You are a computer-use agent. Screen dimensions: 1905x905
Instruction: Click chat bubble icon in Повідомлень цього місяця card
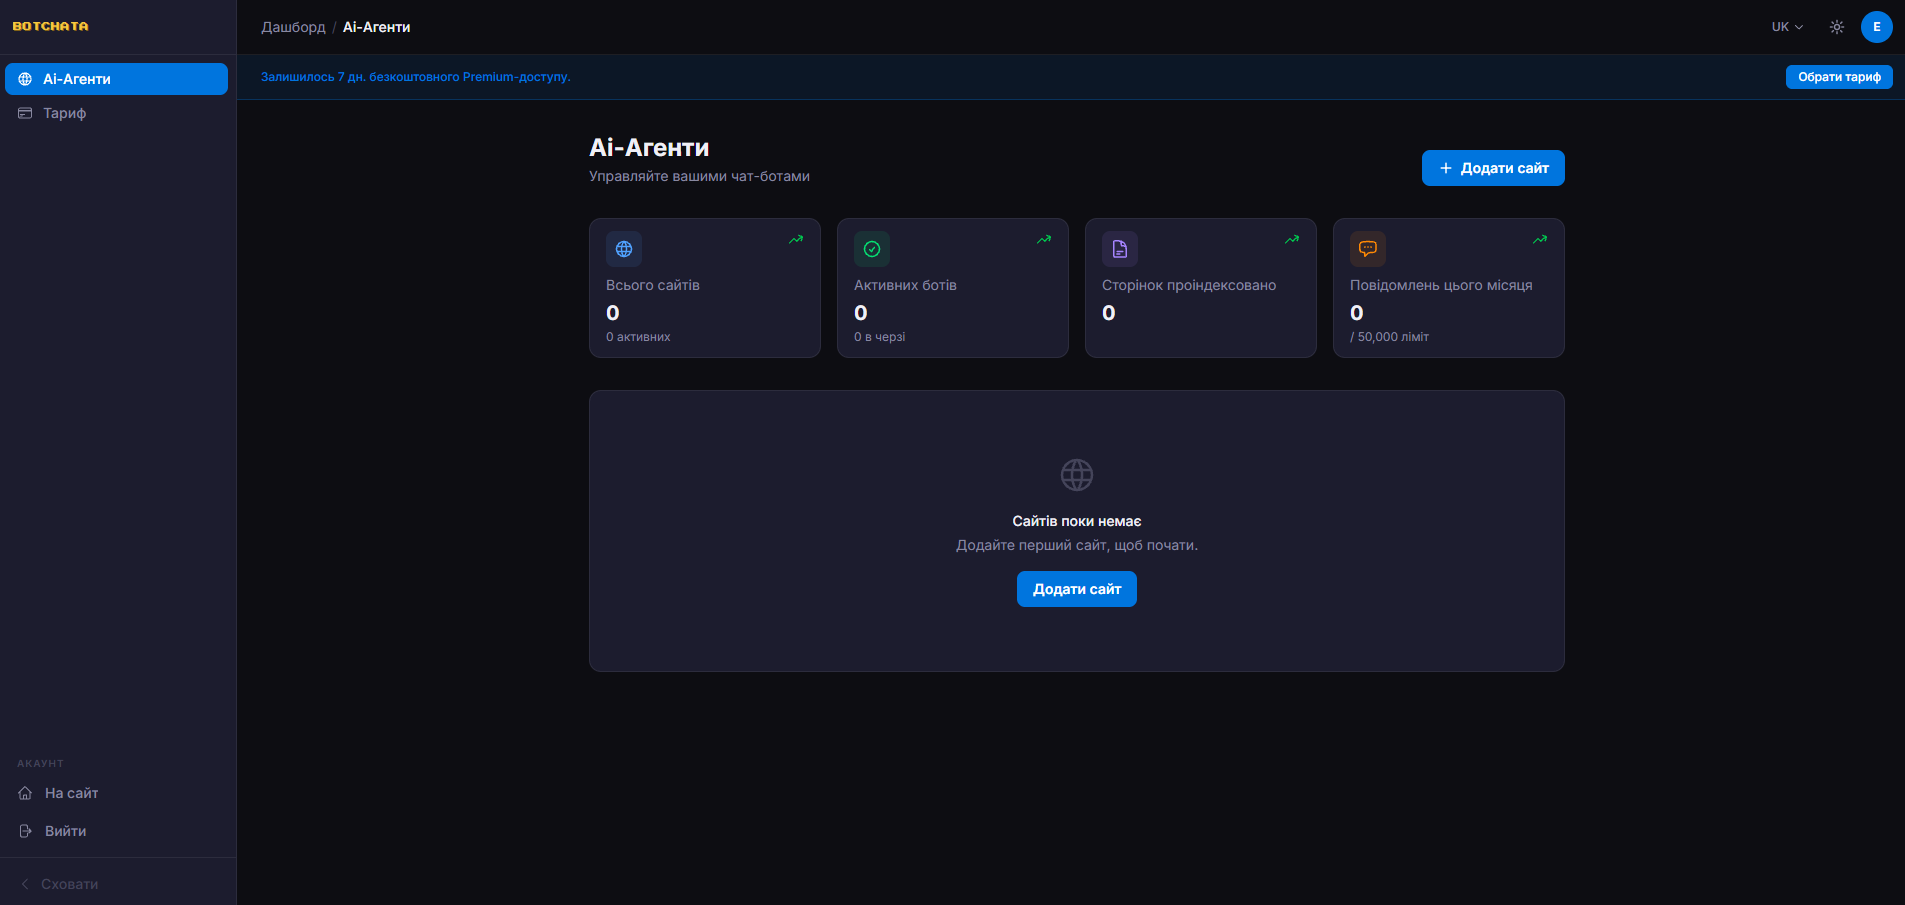1368,249
